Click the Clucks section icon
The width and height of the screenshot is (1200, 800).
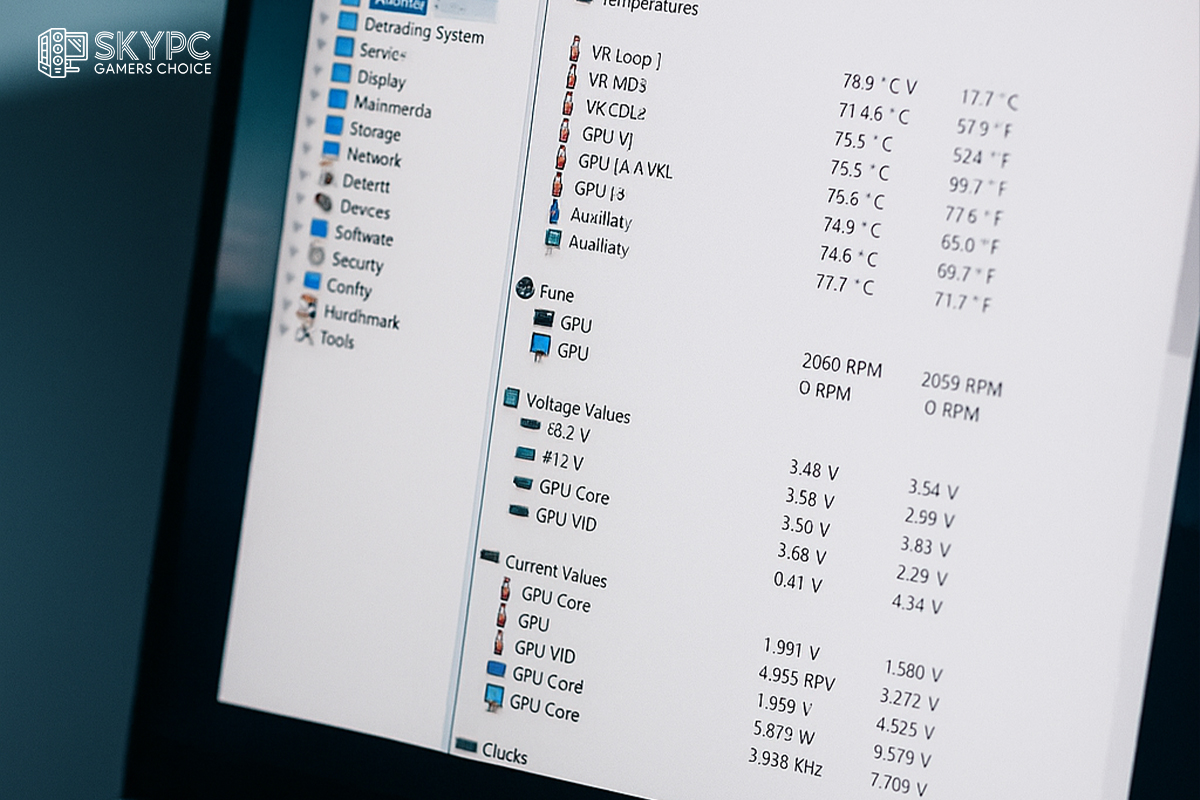(465, 744)
